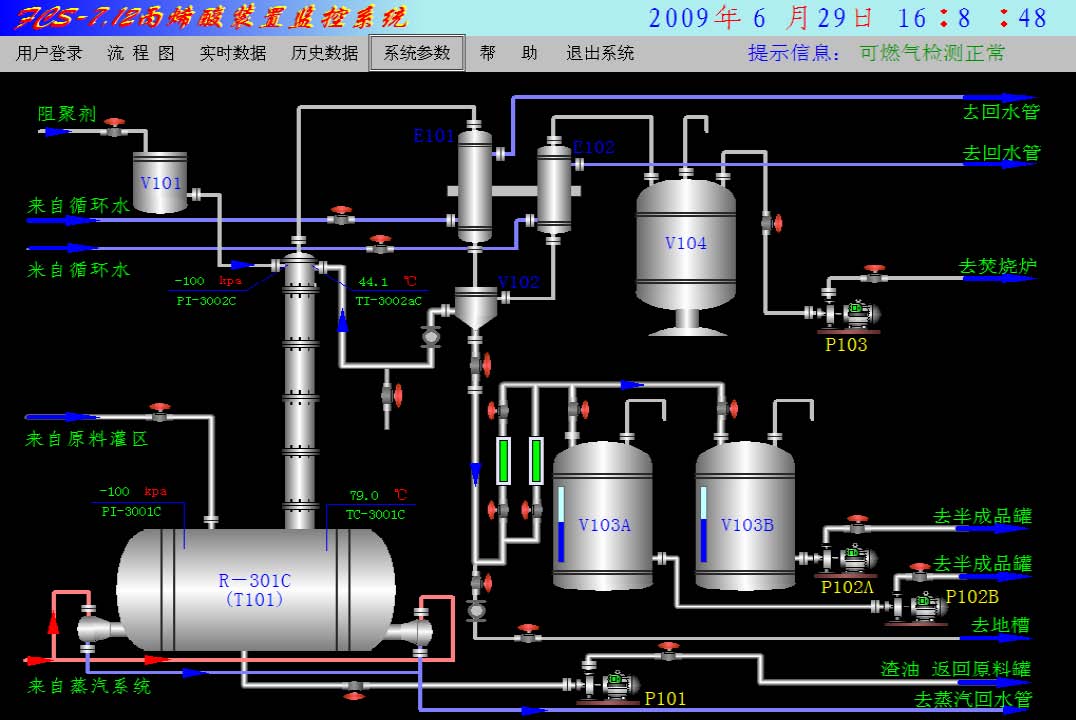
Task: Click the 44.1 ℃ temperature reading
Action: click(387, 281)
